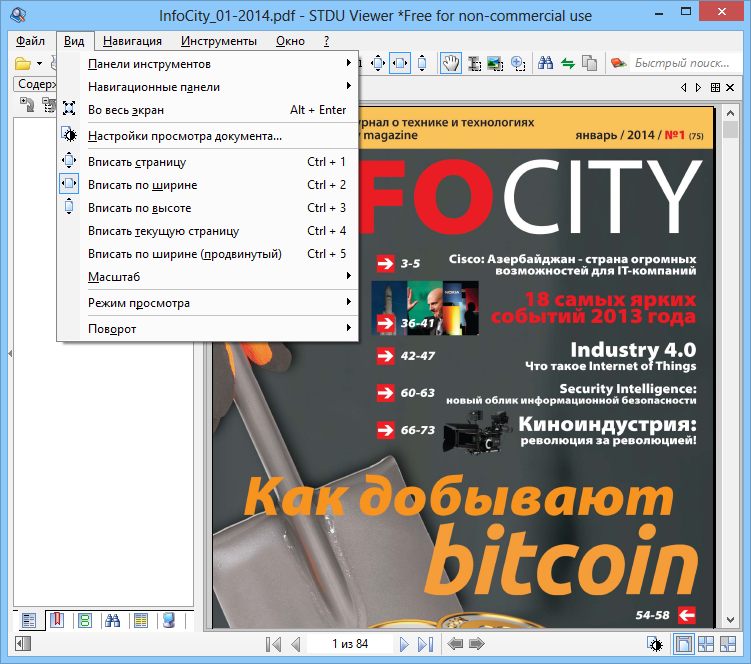Choose Вписать по ширине (продвинутый)
This screenshot has height=664, width=751.
[x=207, y=254]
